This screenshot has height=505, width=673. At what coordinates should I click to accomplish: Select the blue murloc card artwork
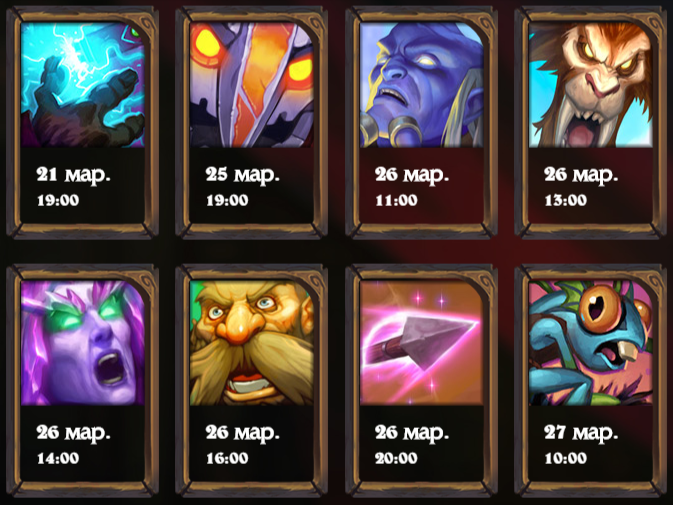click(x=591, y=343)
